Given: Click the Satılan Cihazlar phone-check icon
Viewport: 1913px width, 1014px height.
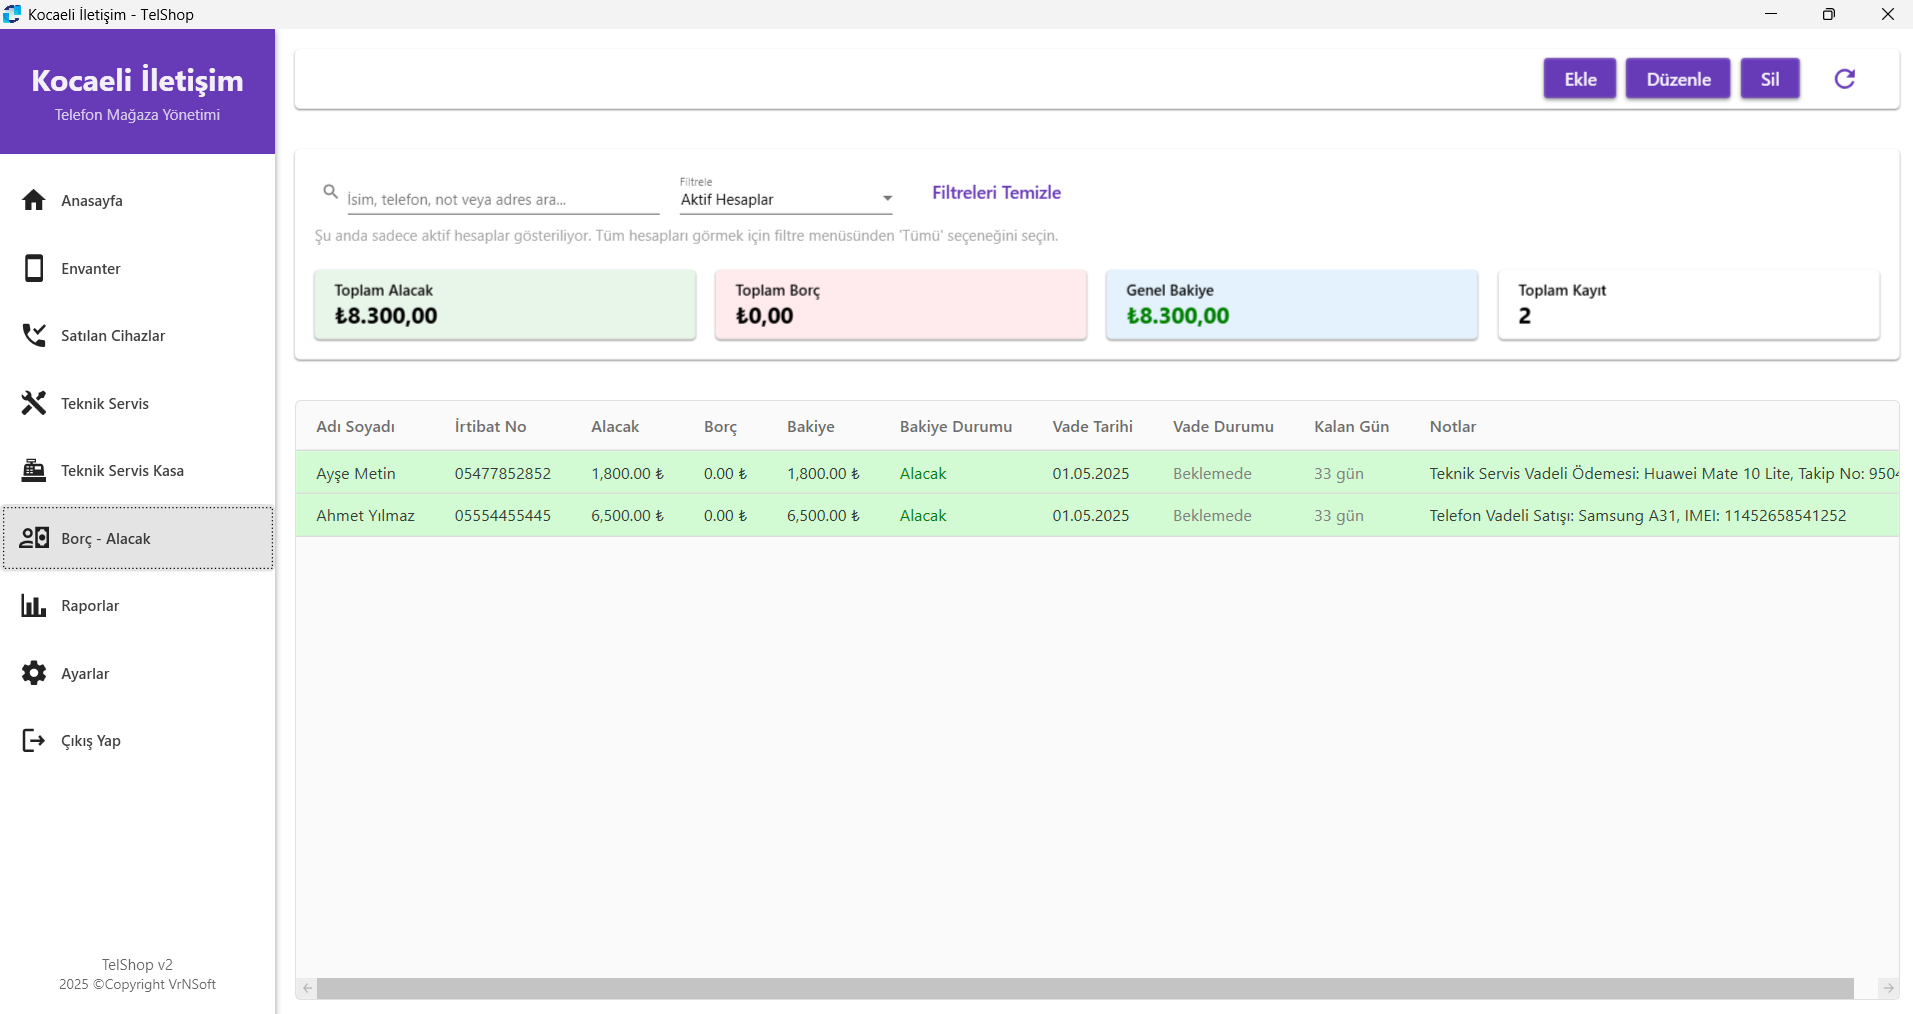Looking at the screenshot, I should (x=34, y=335).
